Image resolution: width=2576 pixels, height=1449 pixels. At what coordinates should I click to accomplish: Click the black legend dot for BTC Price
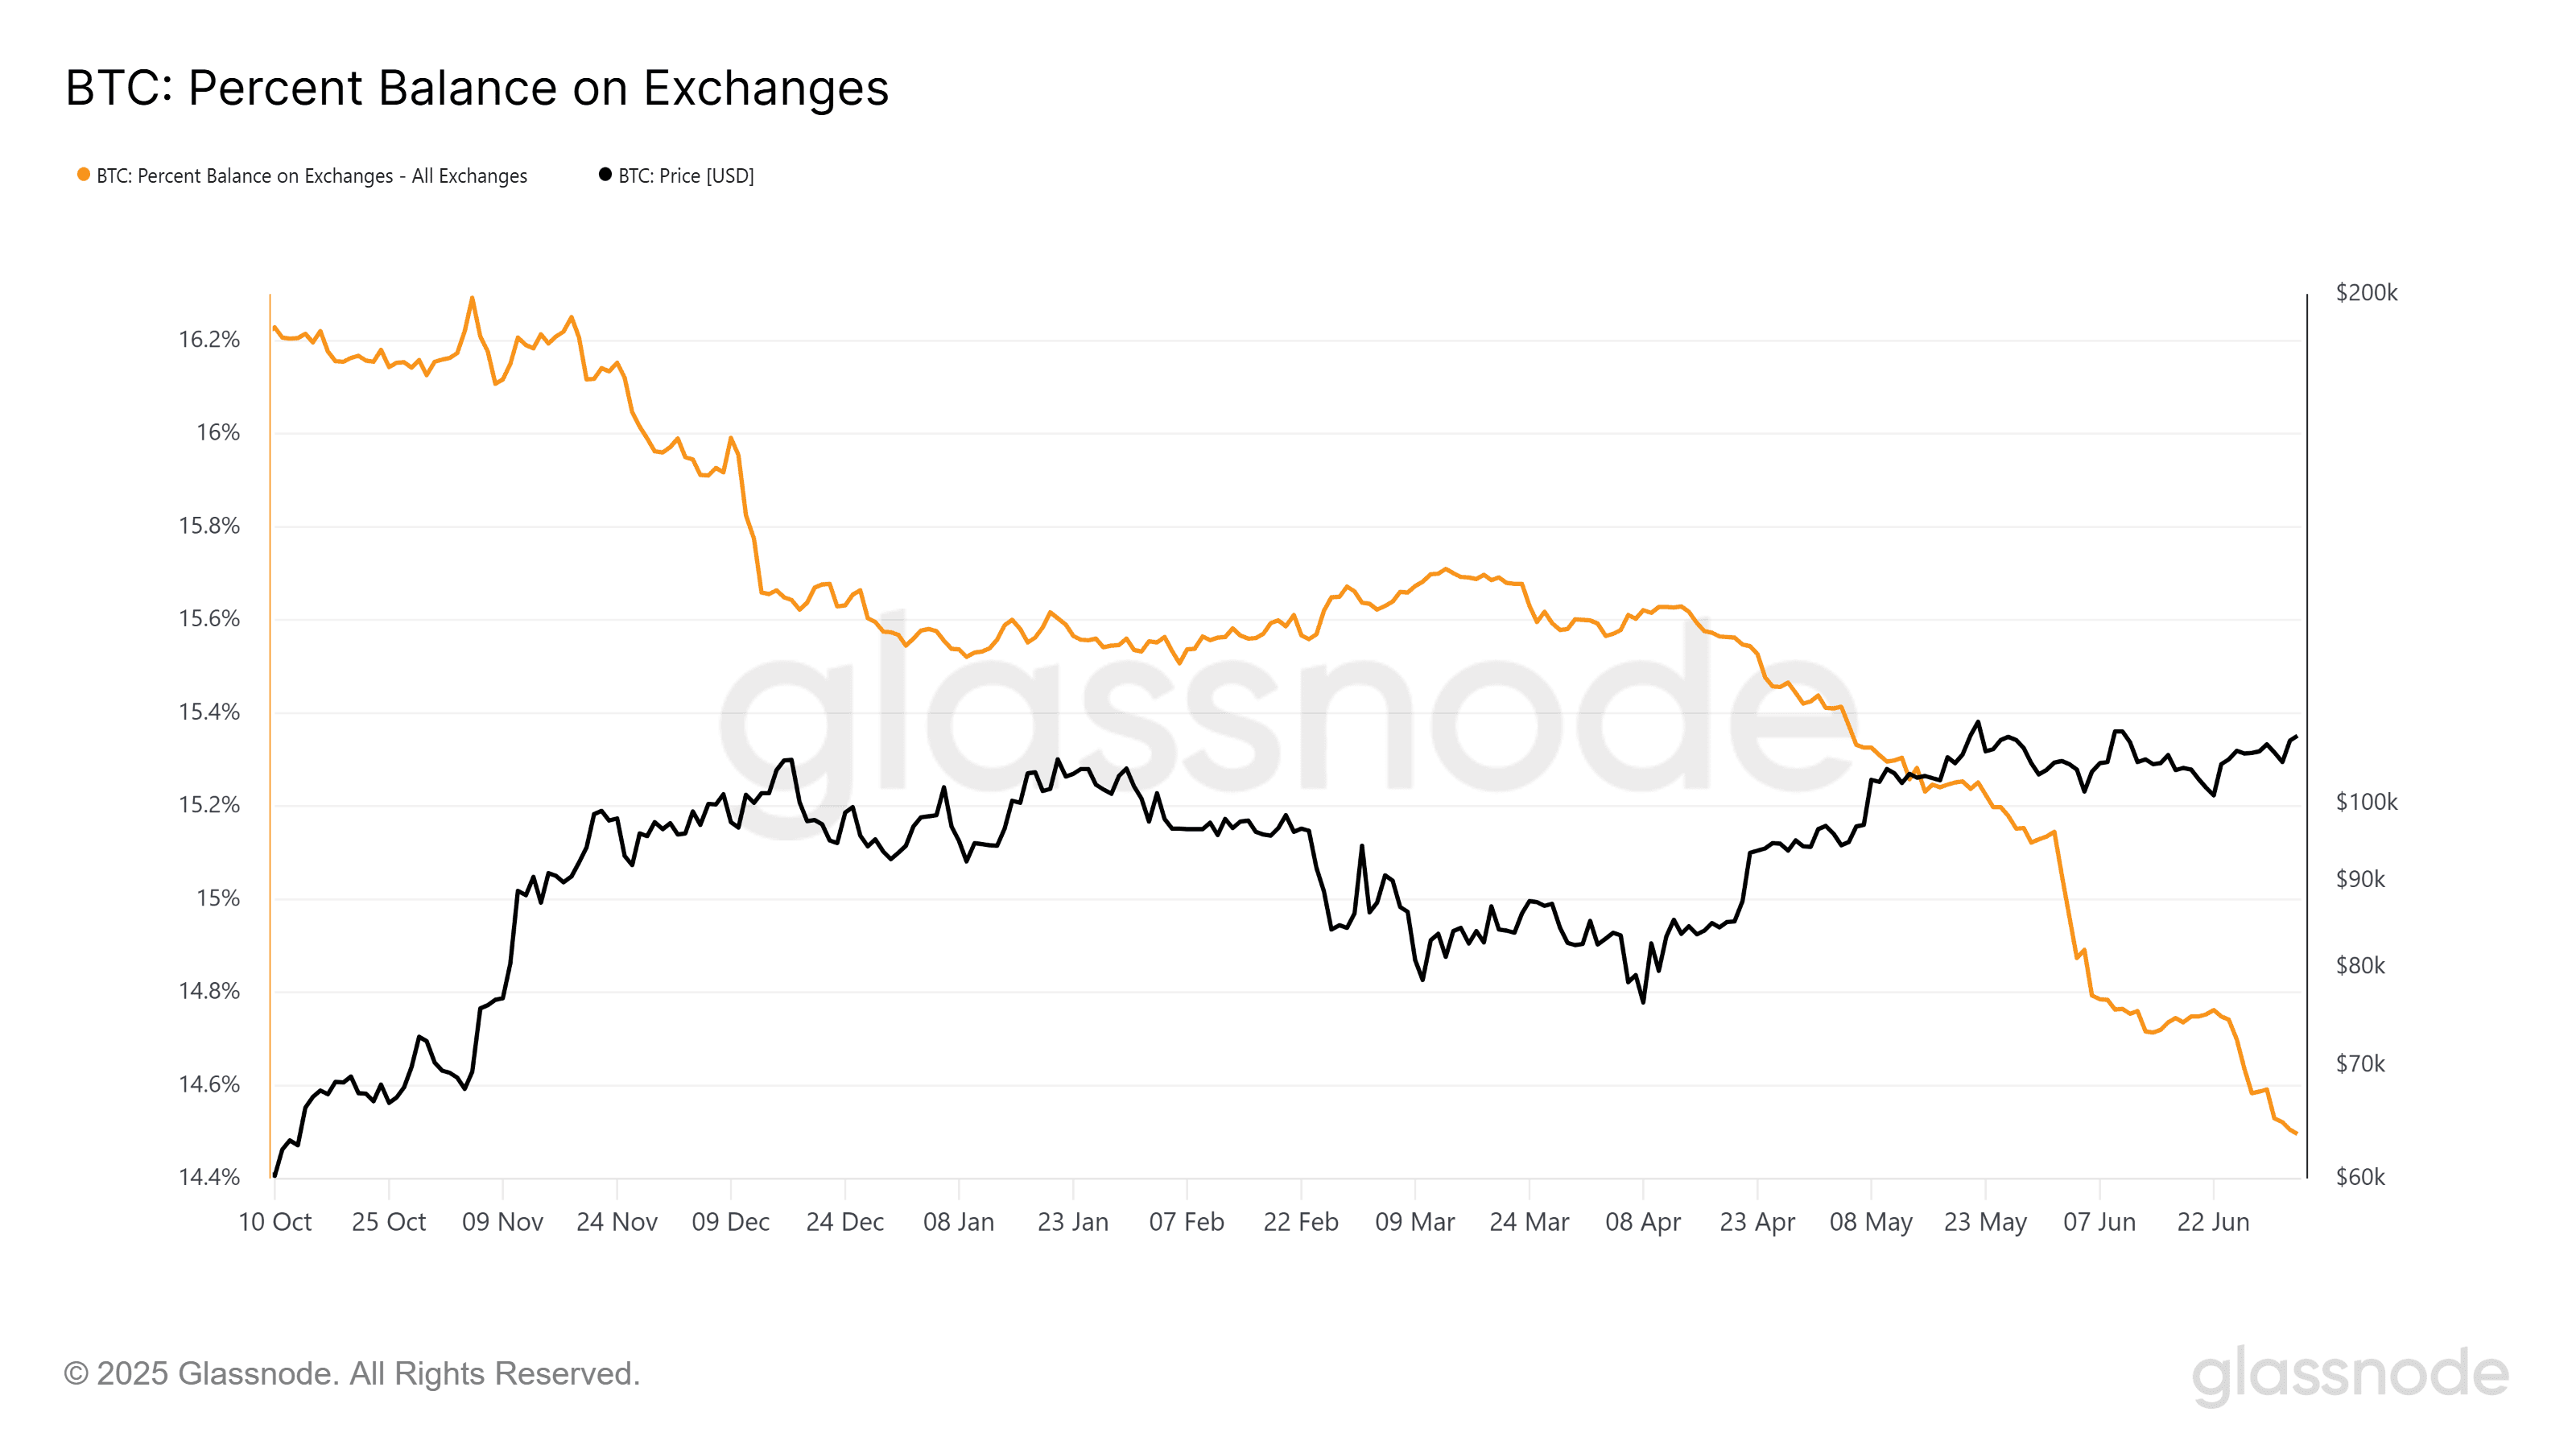click(x=605, y=174)
